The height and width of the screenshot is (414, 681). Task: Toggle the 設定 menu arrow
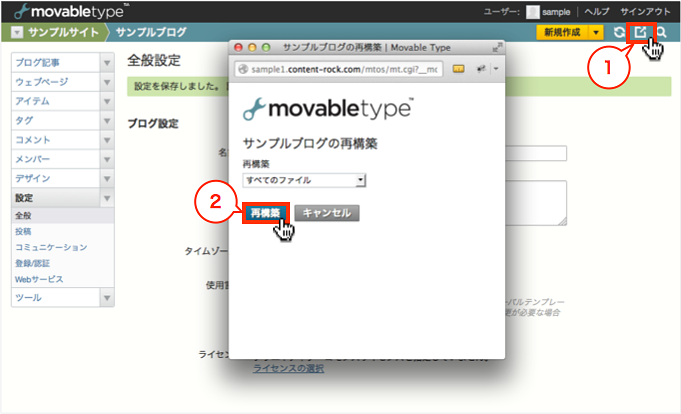107,198
